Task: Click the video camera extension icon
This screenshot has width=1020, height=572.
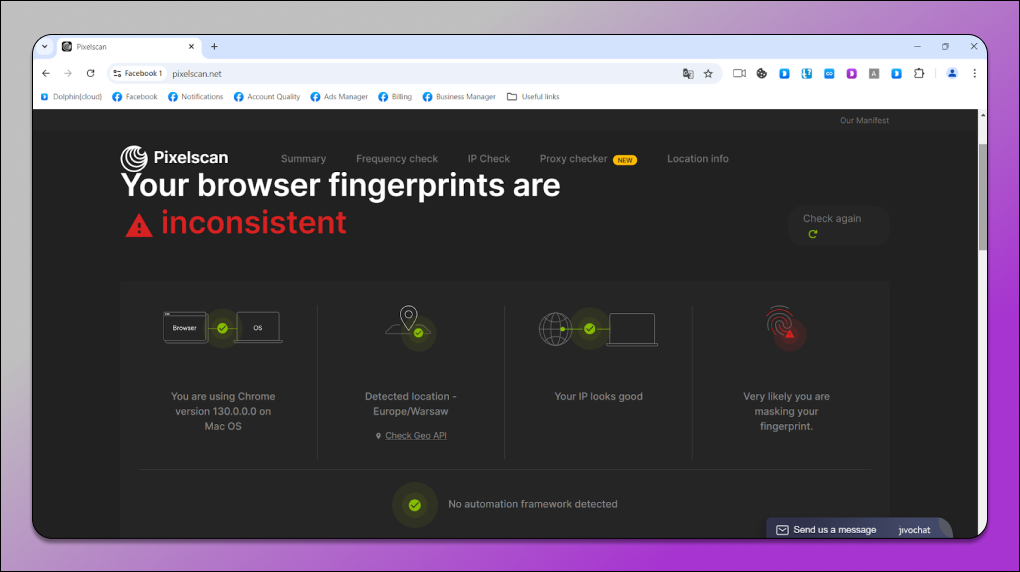Action: 739,73
